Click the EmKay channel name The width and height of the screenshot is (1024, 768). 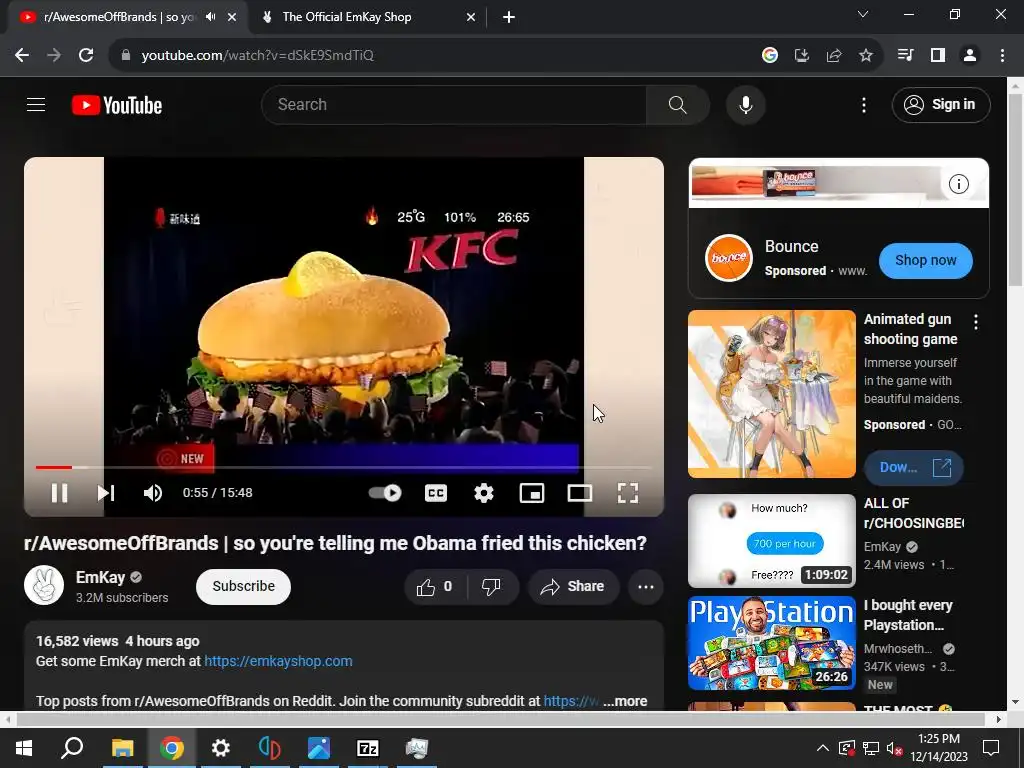tap(100, 577)
